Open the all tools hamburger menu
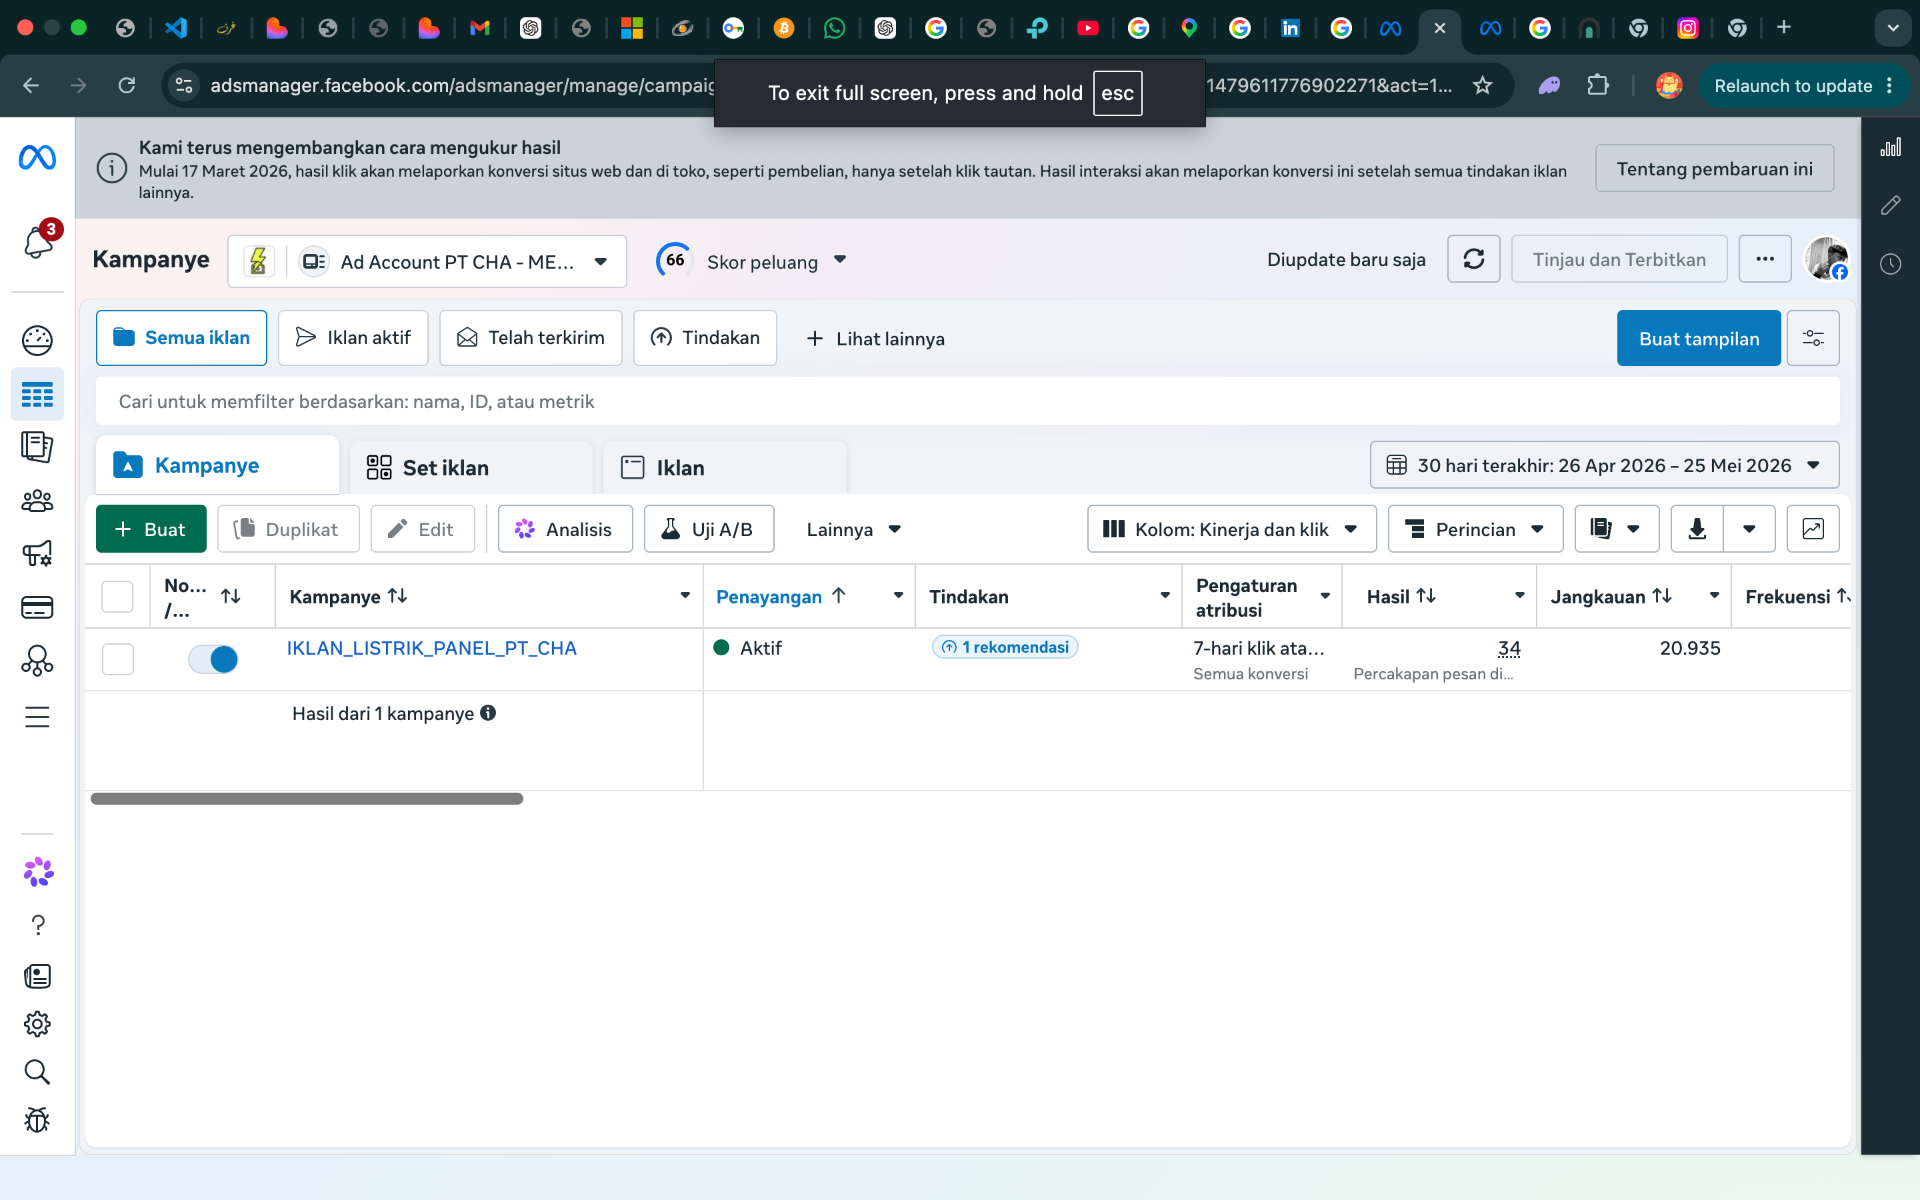This screenshot has height=1200, width=1920. point(37,717)
